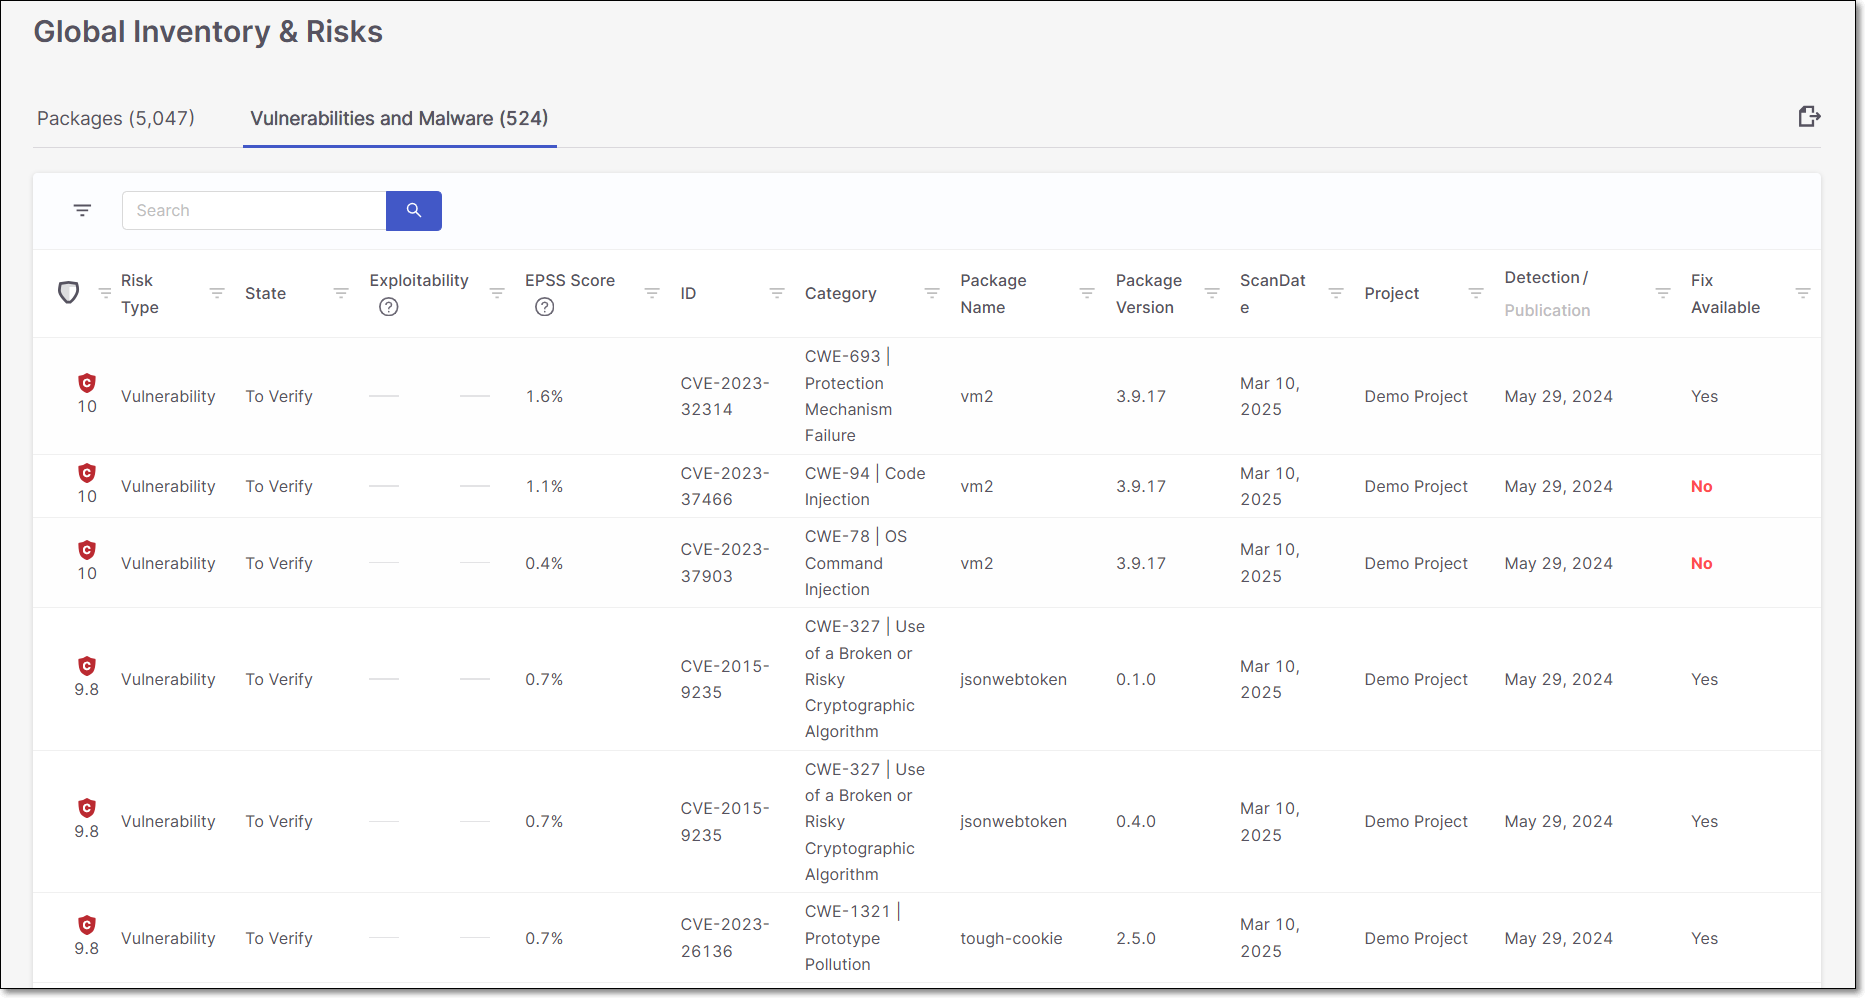This screenshot has width=1865, height=998.
Task: Click vm2 package name in CVE-2023-32314 row
Action: coord(976,396)
